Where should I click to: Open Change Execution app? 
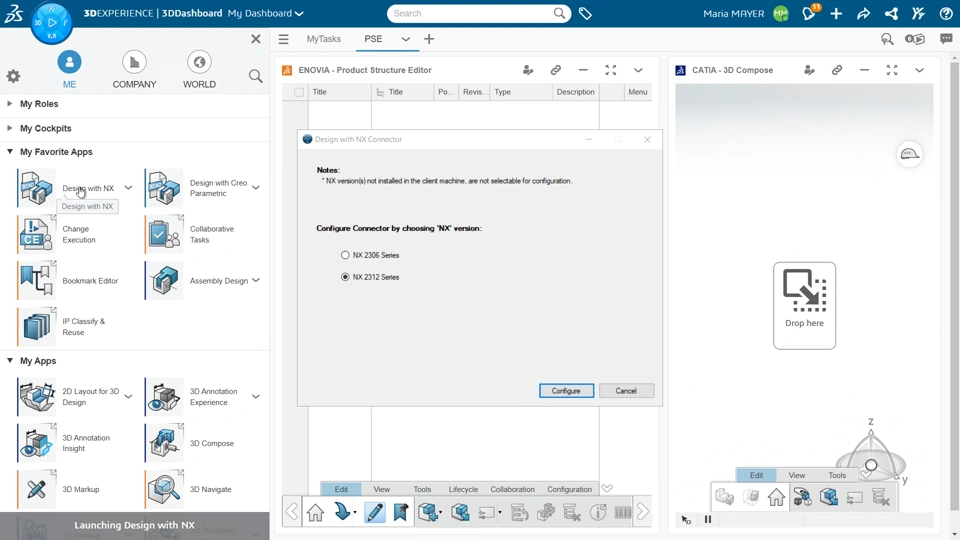[37, 234]
